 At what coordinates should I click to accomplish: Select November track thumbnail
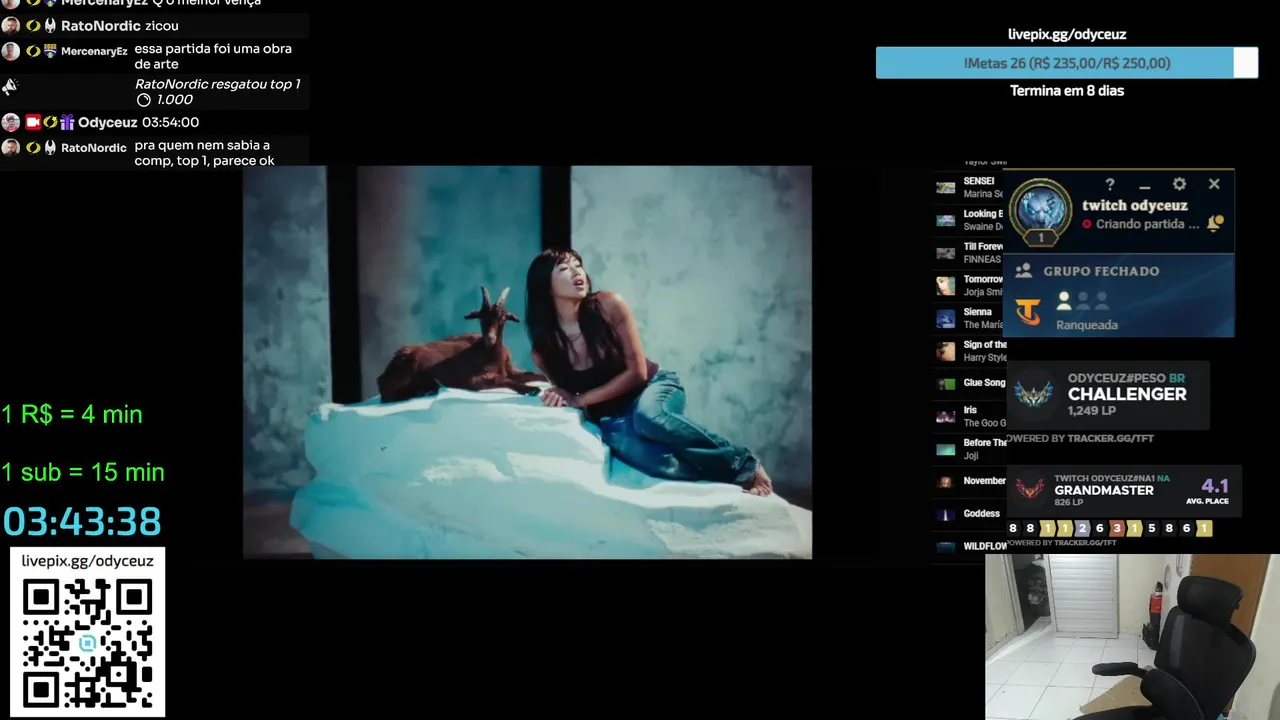[945, 482]
